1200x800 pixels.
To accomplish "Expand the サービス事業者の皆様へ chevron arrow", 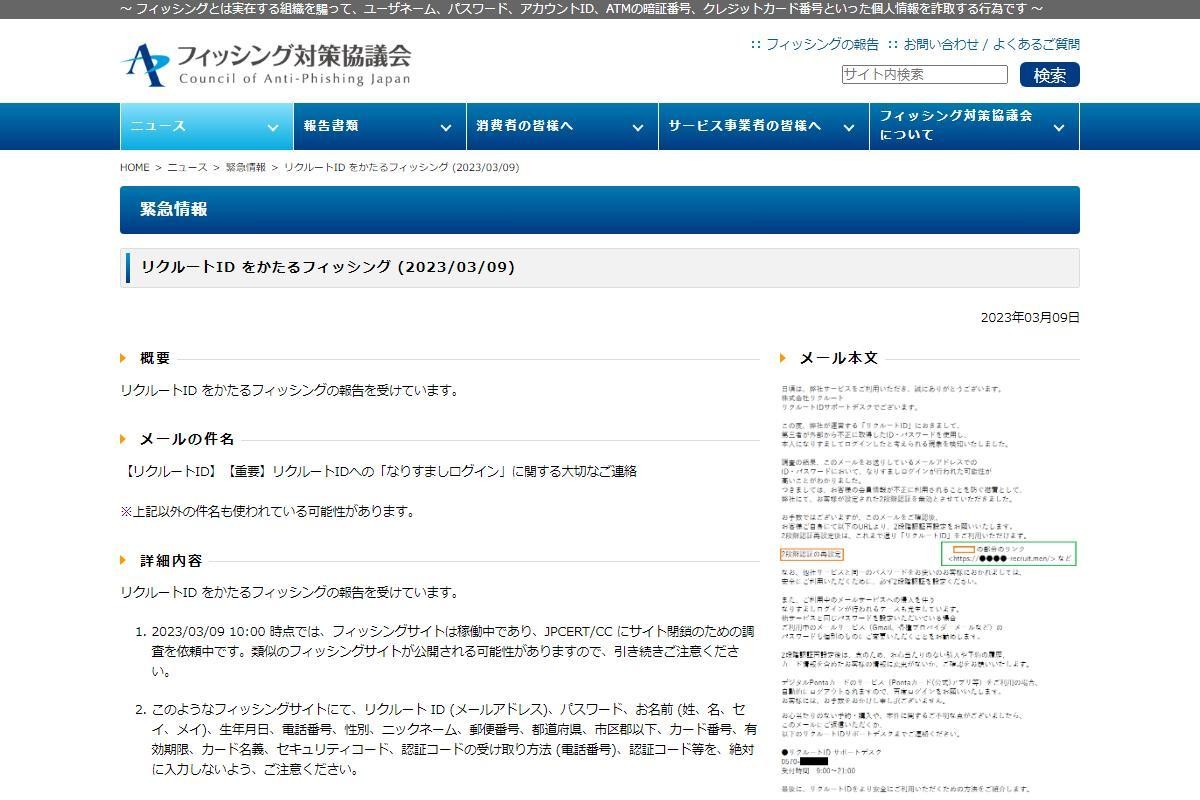I will click(849, 127).
